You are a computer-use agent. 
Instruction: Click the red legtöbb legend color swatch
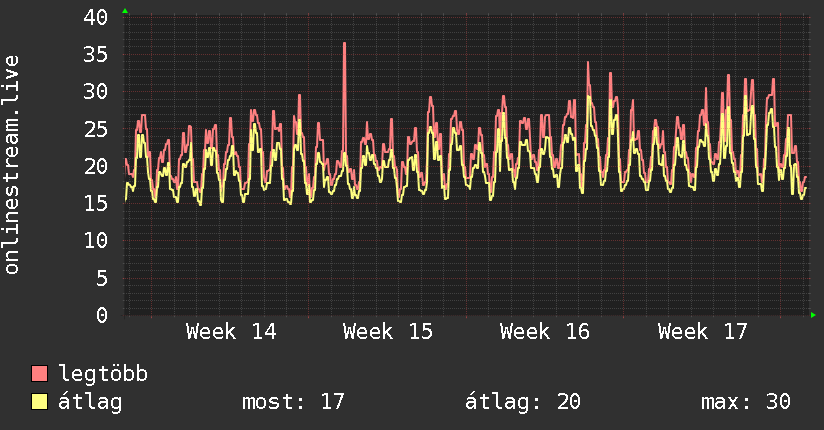tap(39, 374)
